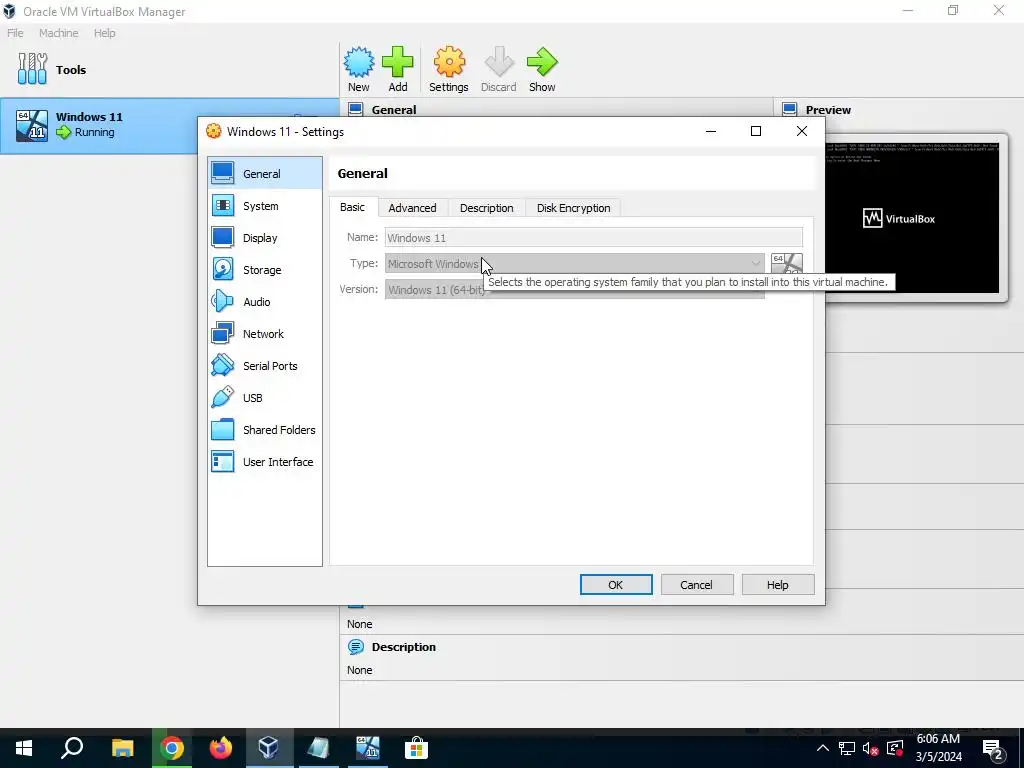Click the Preview section header icon
This screenshot has height=768, width=1024.
pos(790,109)
